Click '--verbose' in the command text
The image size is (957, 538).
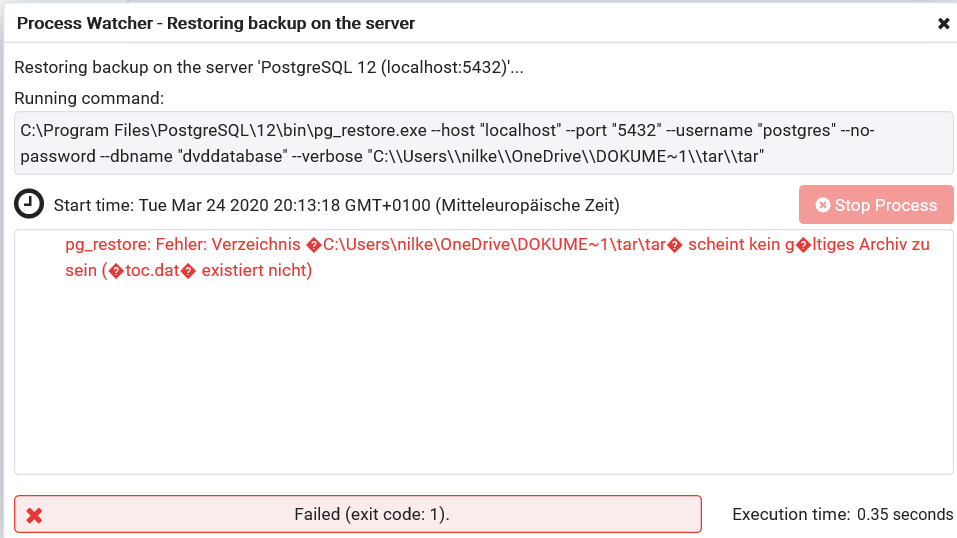click(326, 156)
